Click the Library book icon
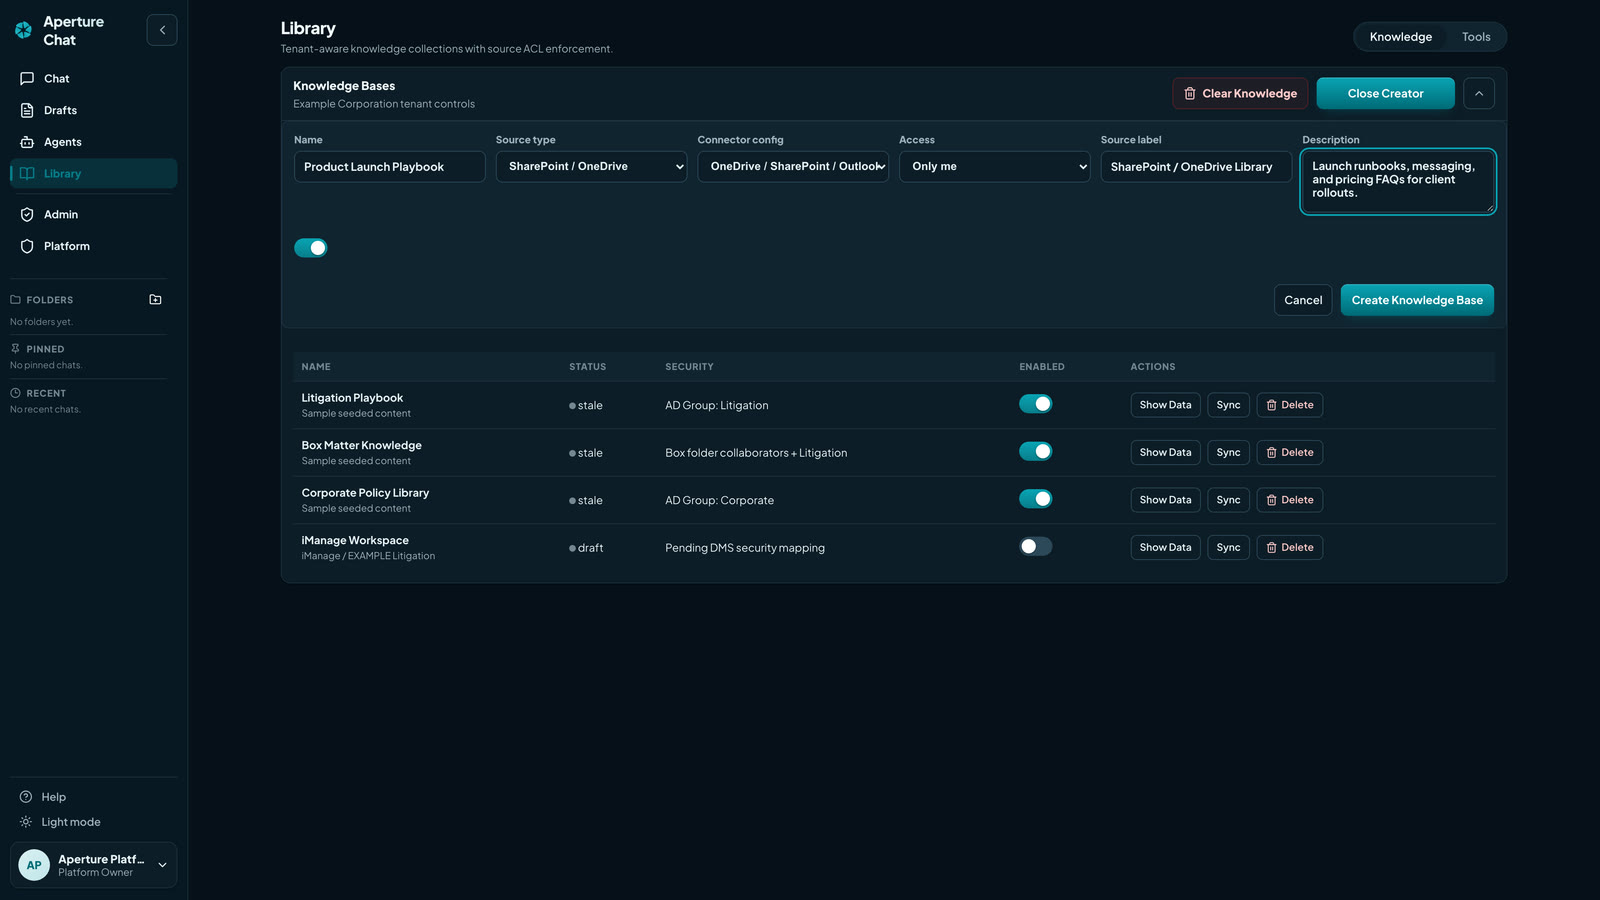The width and height of the screenshot is (1600, 900). 27,173
